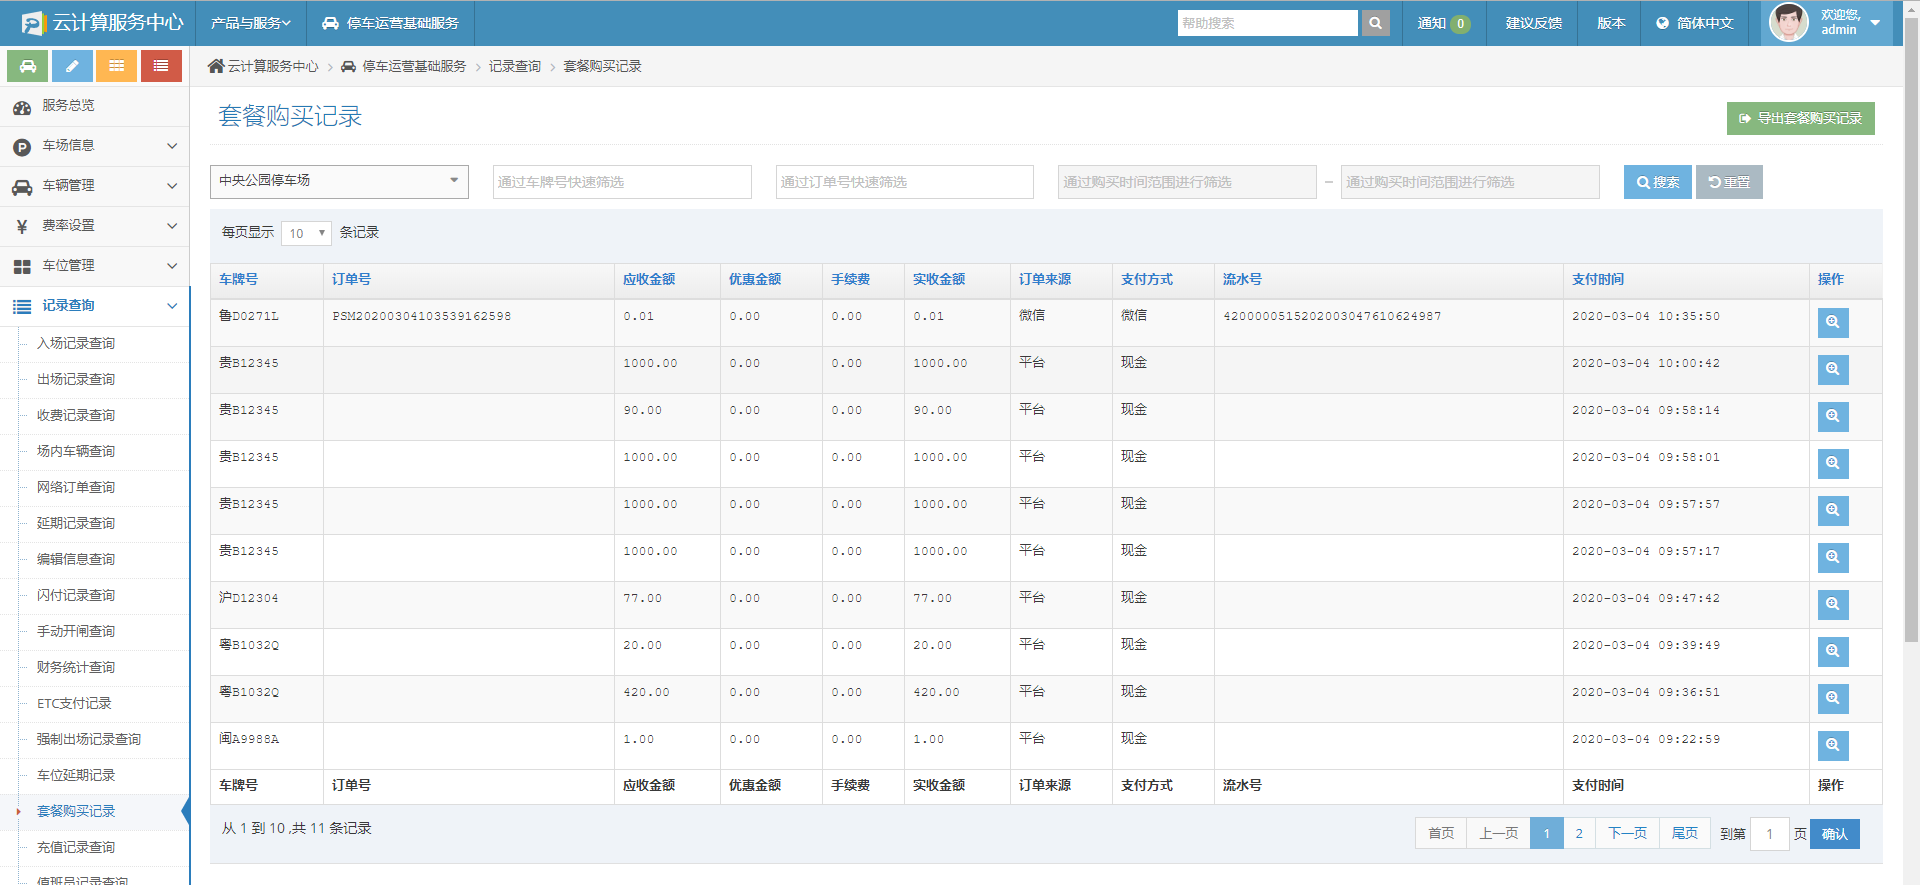Open the records-per-page dropdown
This screenshot has width=1920, height=885.
pyautogui.click(x=306, y=233)
